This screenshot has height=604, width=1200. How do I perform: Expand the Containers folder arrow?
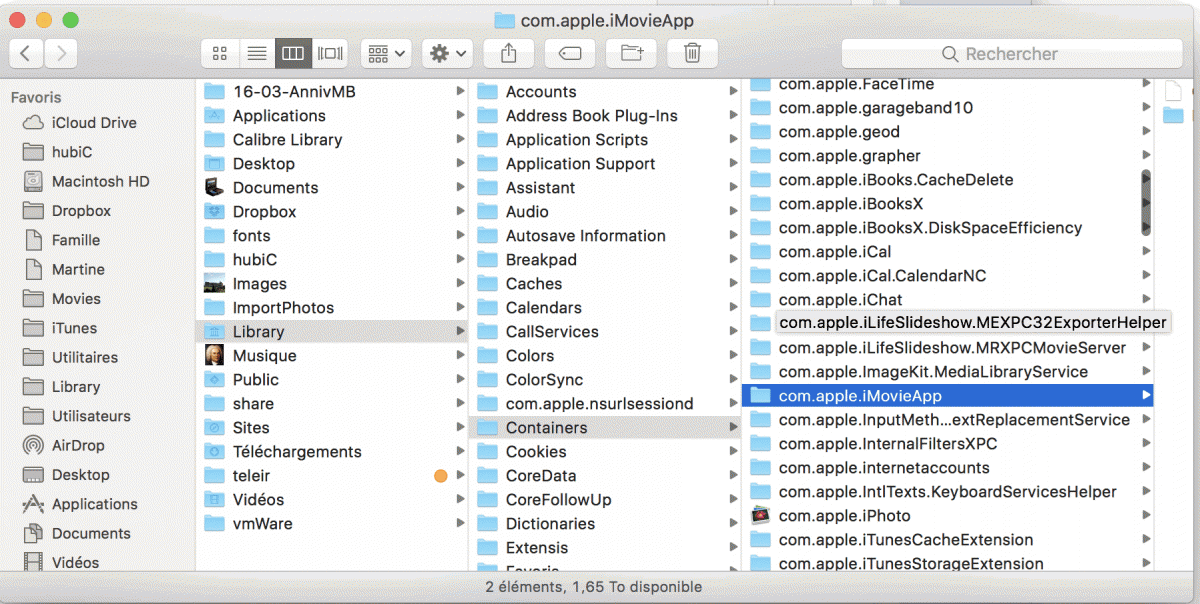pos(733,428)
